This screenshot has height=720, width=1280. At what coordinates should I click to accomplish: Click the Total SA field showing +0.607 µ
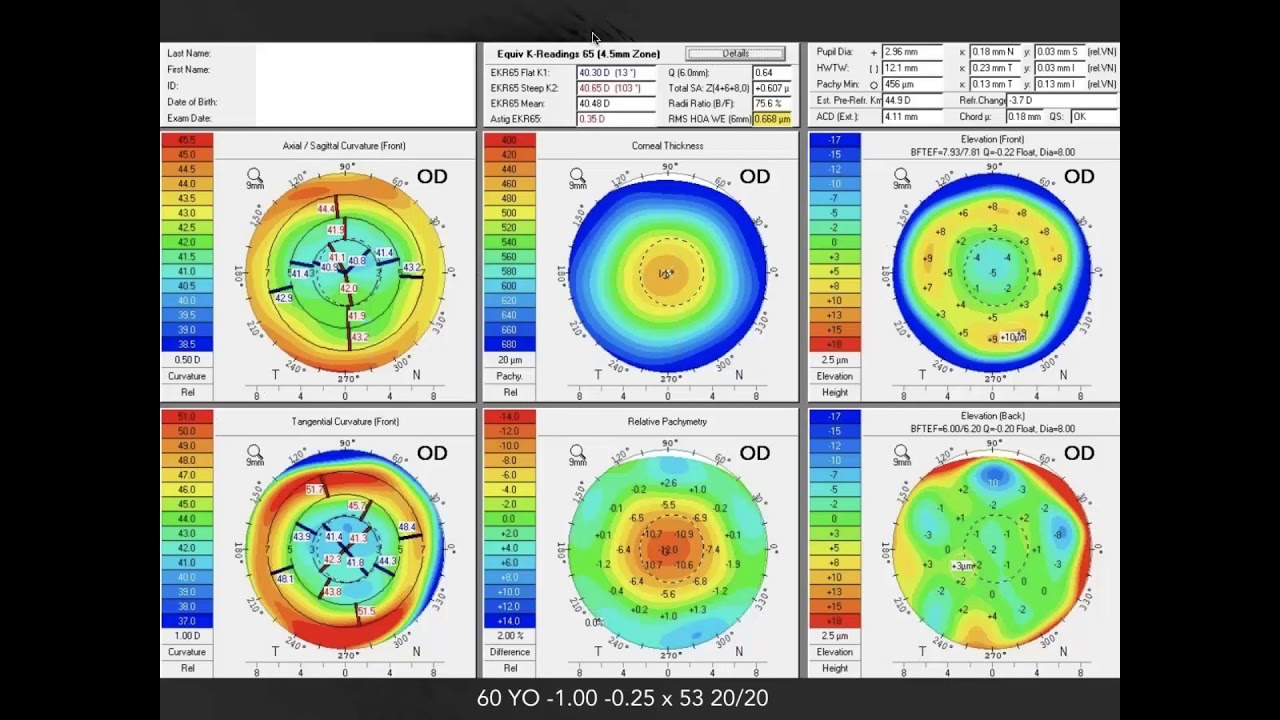pos(772,88)
